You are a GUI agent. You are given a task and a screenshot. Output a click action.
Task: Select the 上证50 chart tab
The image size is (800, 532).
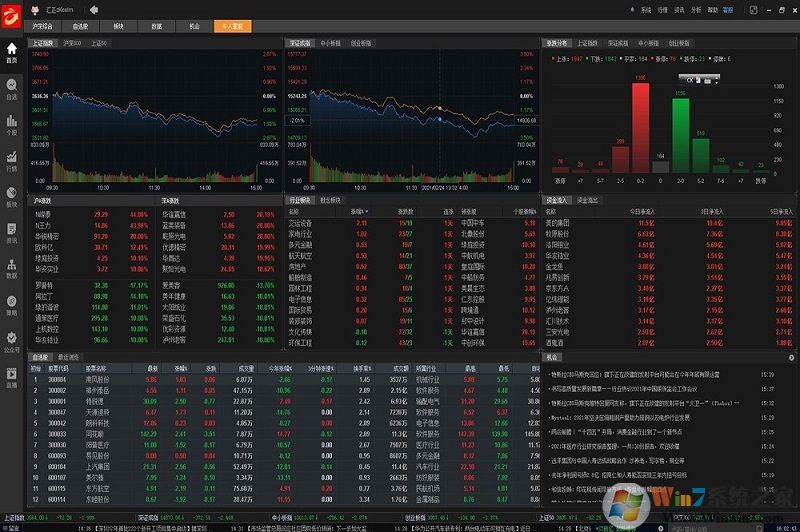tap(99, 43)
